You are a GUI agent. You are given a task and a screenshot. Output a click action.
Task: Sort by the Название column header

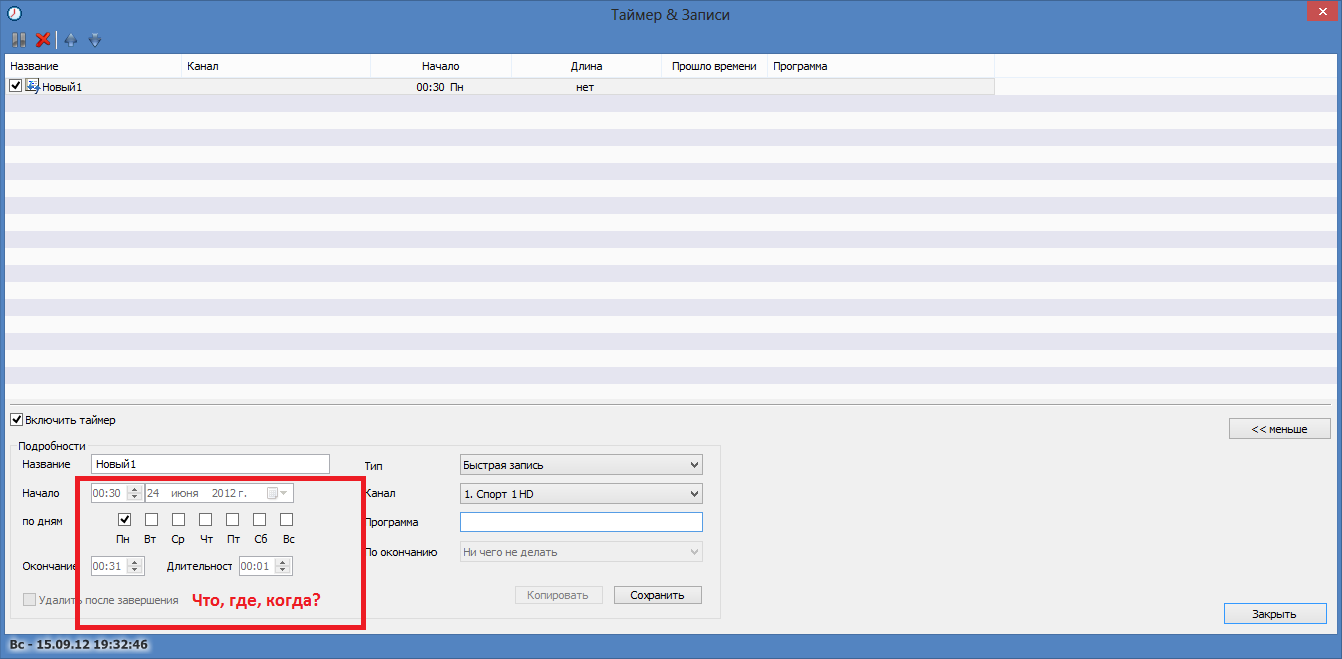click(x=94, y=66)
